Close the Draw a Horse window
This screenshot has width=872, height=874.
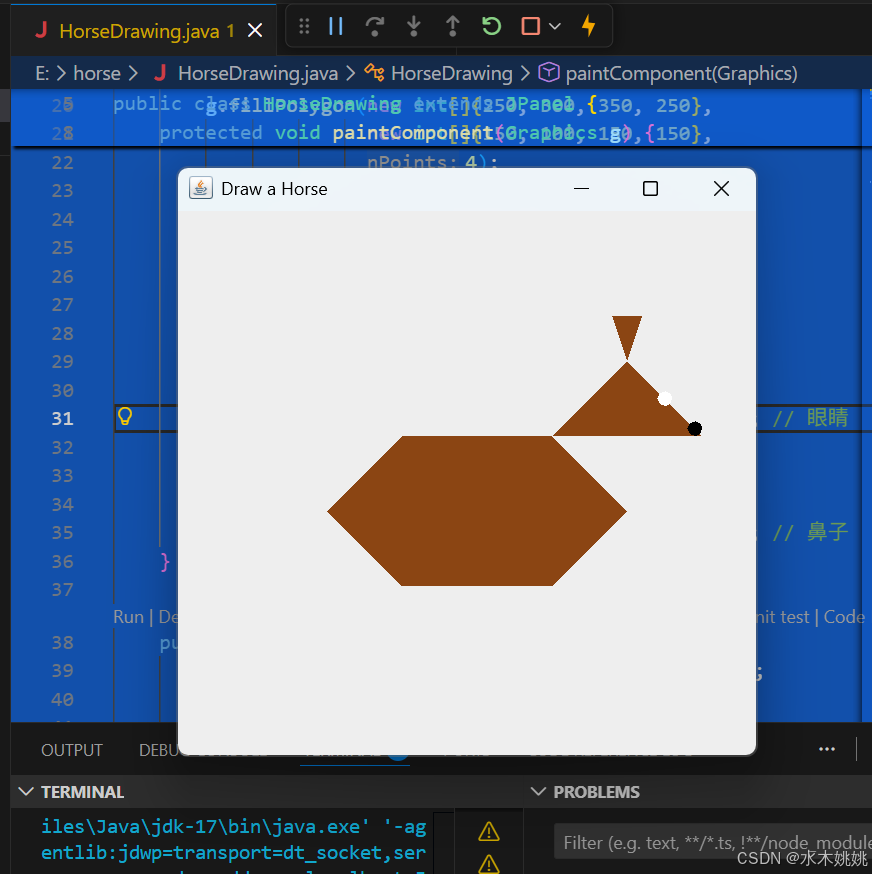[721, 189]
